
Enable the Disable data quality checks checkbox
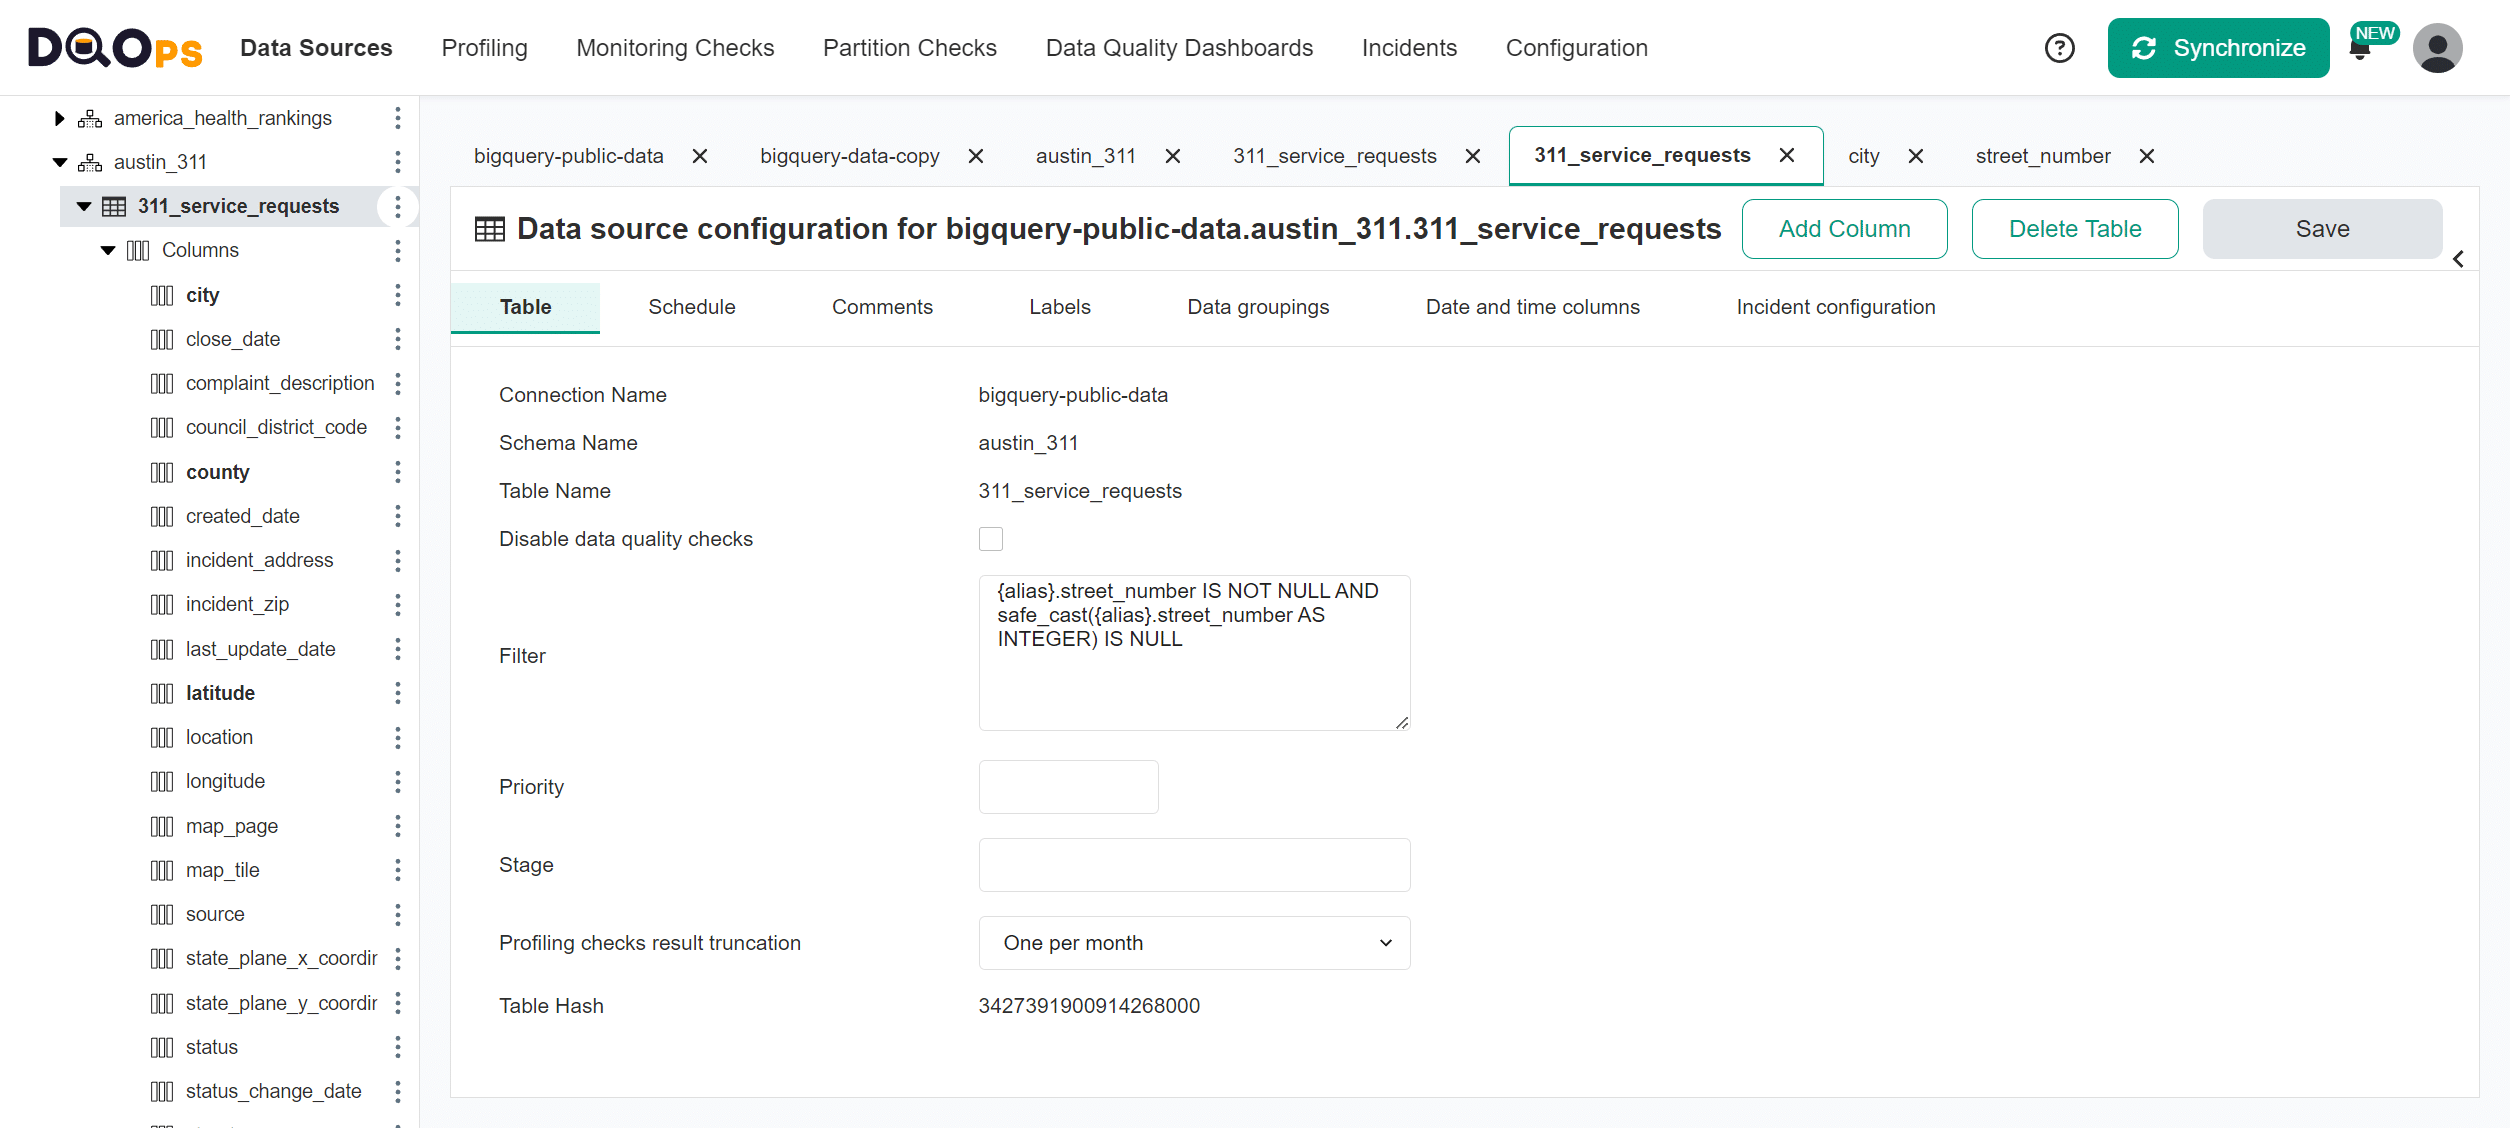pos(990,538)
